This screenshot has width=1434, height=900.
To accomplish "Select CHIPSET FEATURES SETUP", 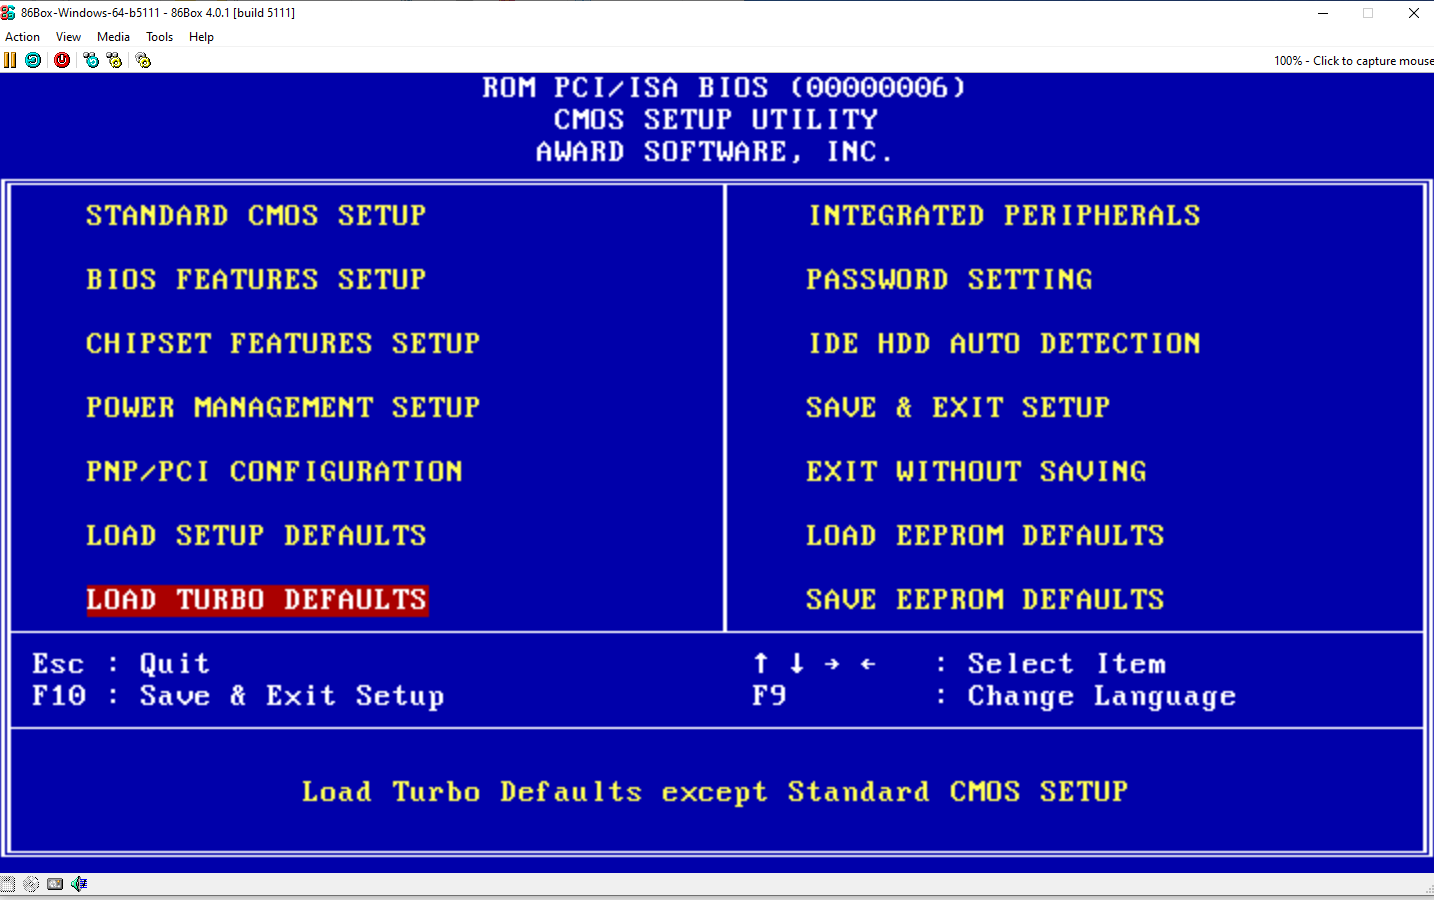I will pos(283,343).
